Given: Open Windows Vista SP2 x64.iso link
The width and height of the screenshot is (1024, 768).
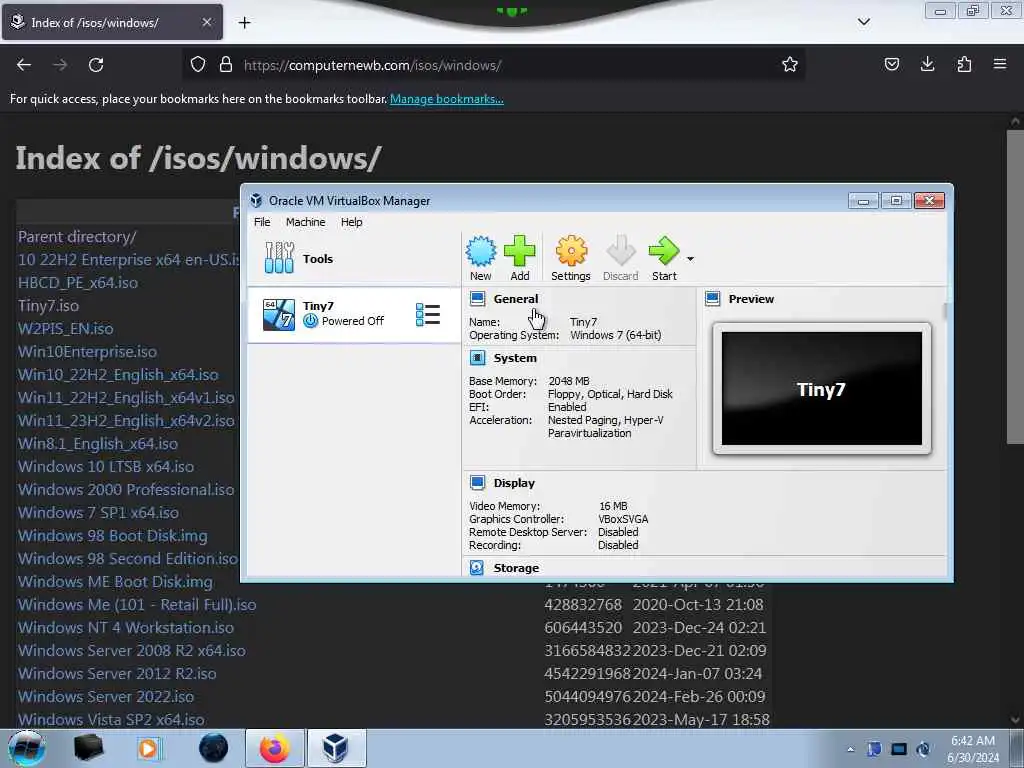Looking at the screenshot, I should [111, 720].
